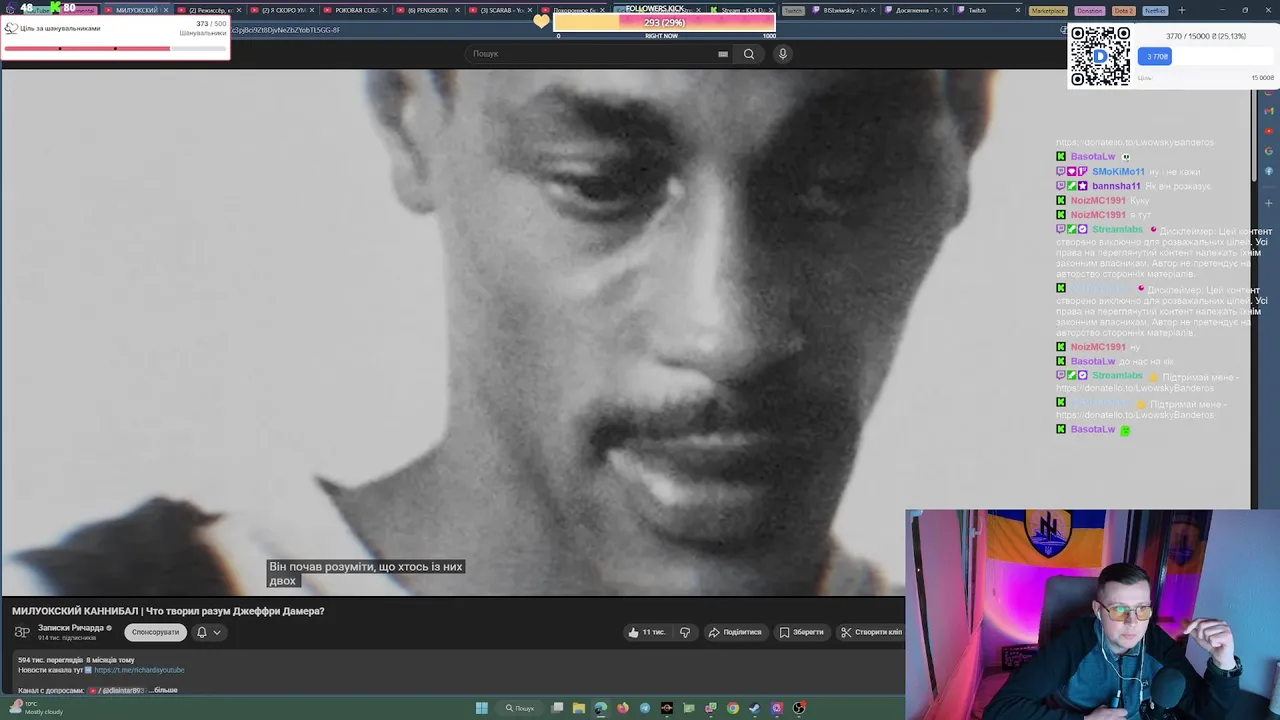Switch to МИЛУОКСКИЙ browser tab
Image resolution: width=1280 pixels, height=720 pixels.
click(x=137, y=10)
